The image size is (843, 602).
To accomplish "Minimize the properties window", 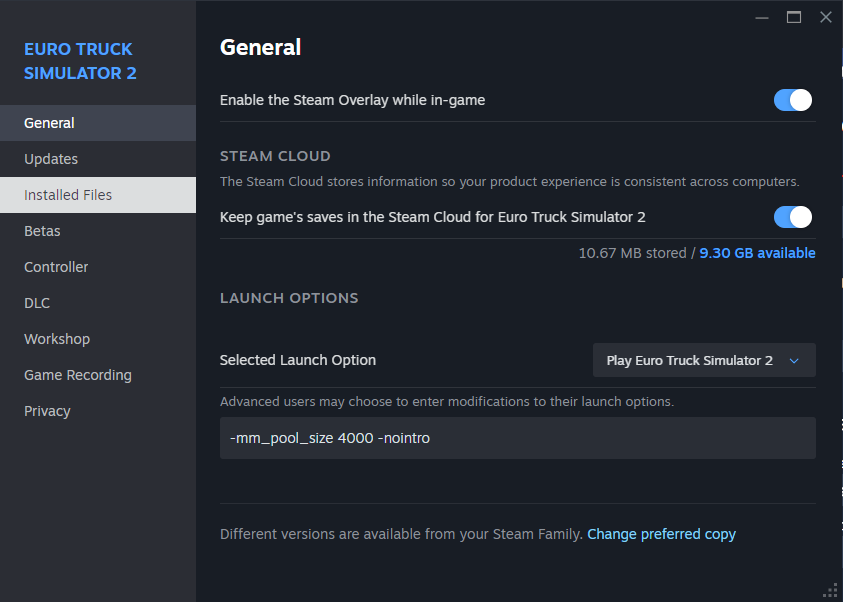I will 762,17.
